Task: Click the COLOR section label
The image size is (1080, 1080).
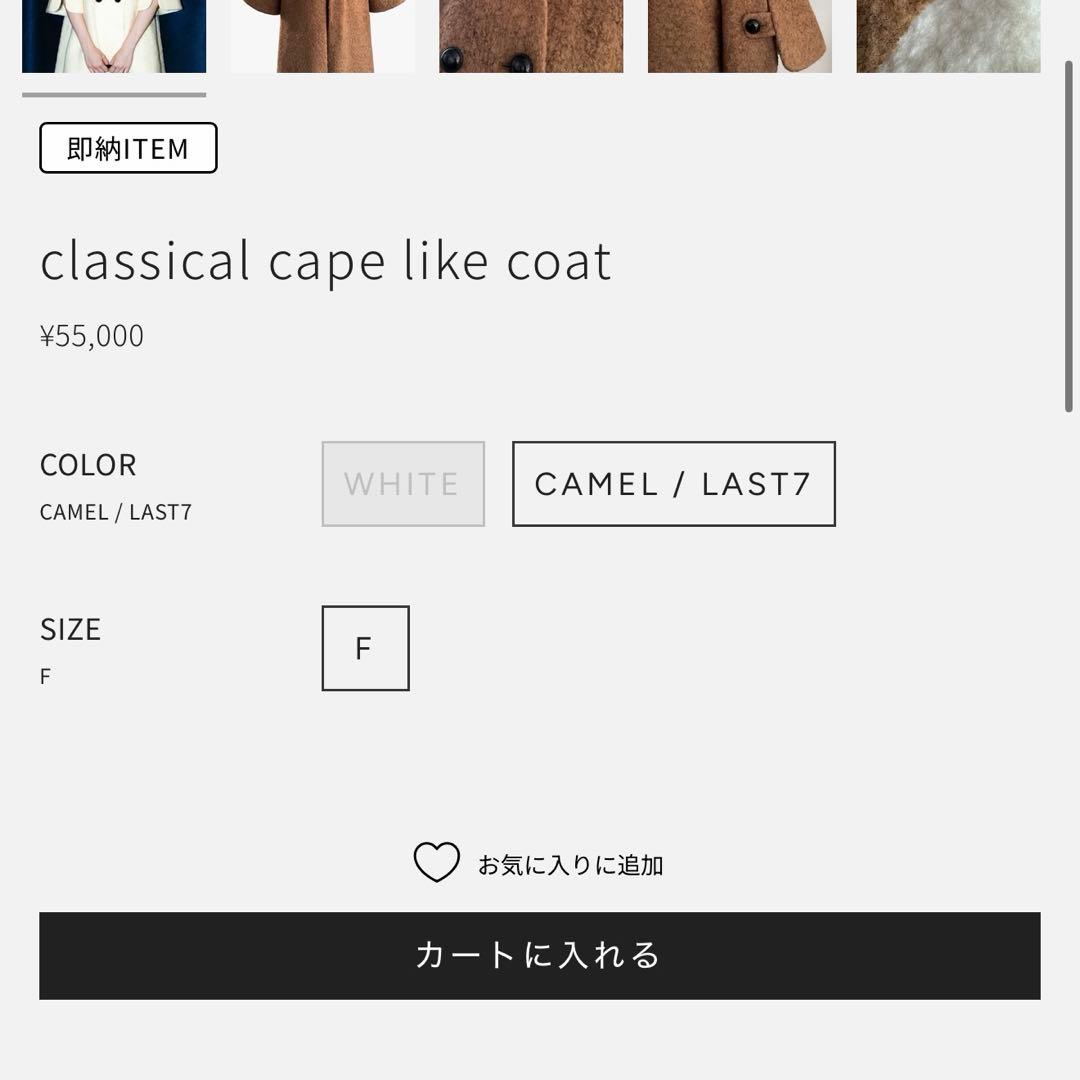Action: (88, 465)
